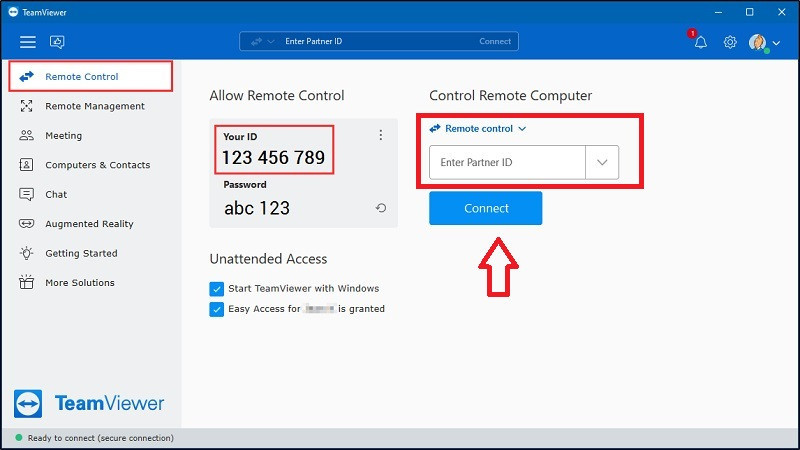
Task: Maximize the TeamViewer window
Action: (x=749, y=12)
